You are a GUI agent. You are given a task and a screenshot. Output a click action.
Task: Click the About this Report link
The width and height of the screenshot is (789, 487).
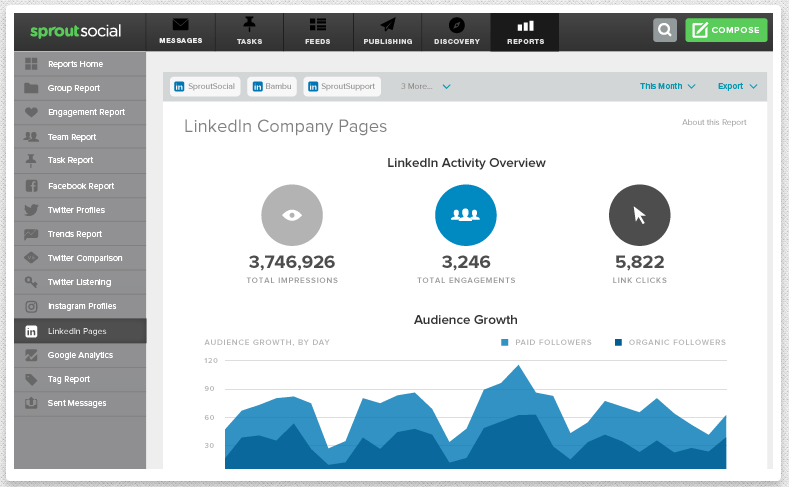click(x=714, y=122)
